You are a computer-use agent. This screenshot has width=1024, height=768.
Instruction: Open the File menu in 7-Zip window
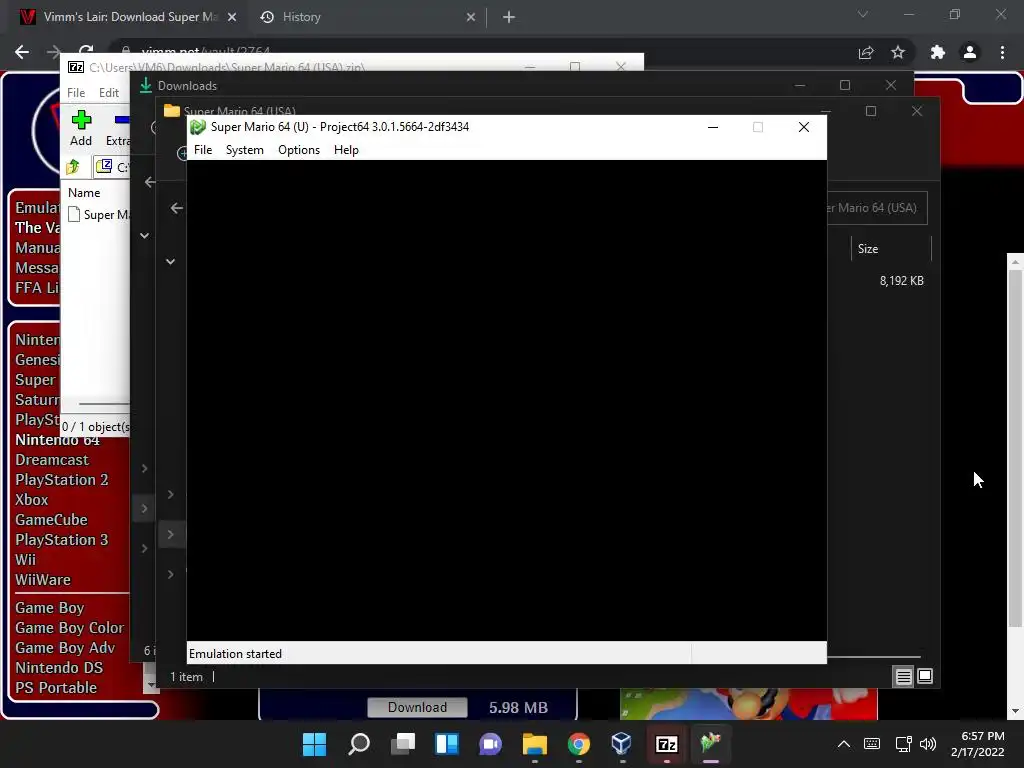pos(76,93)
